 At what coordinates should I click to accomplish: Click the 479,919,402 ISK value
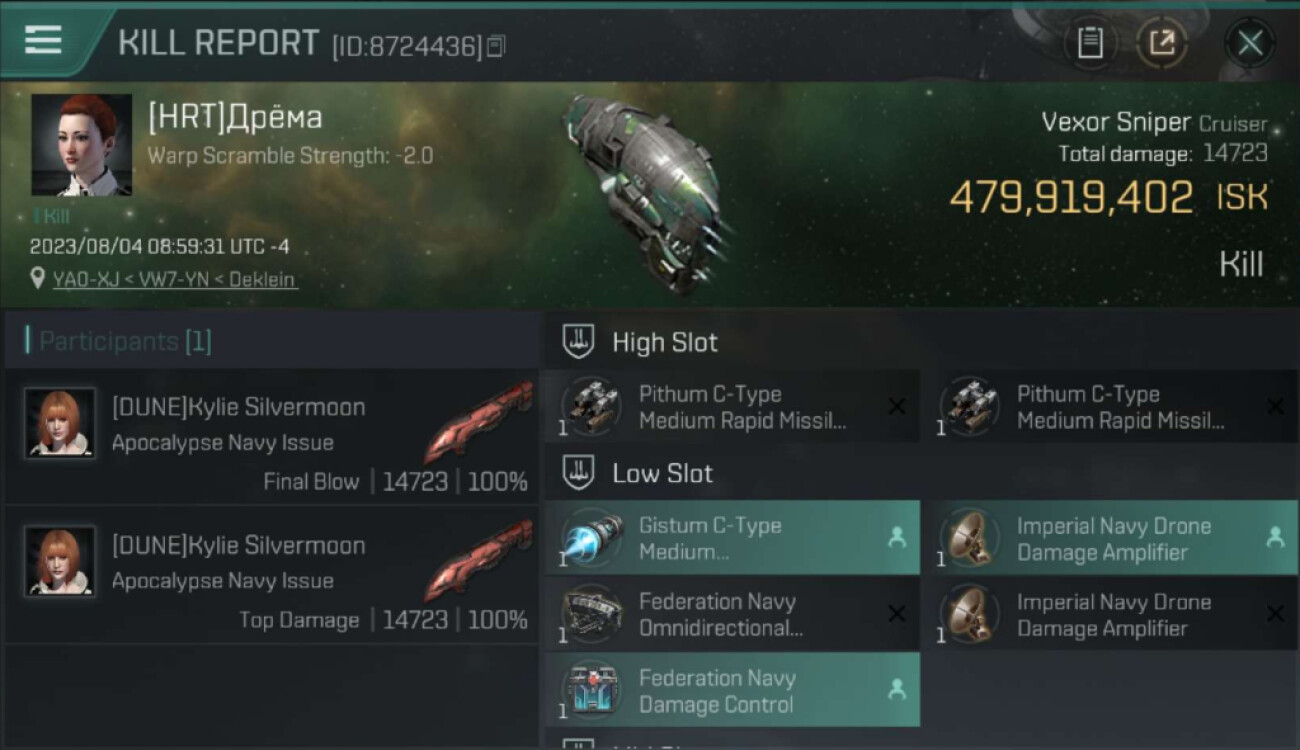(1071, 197)
